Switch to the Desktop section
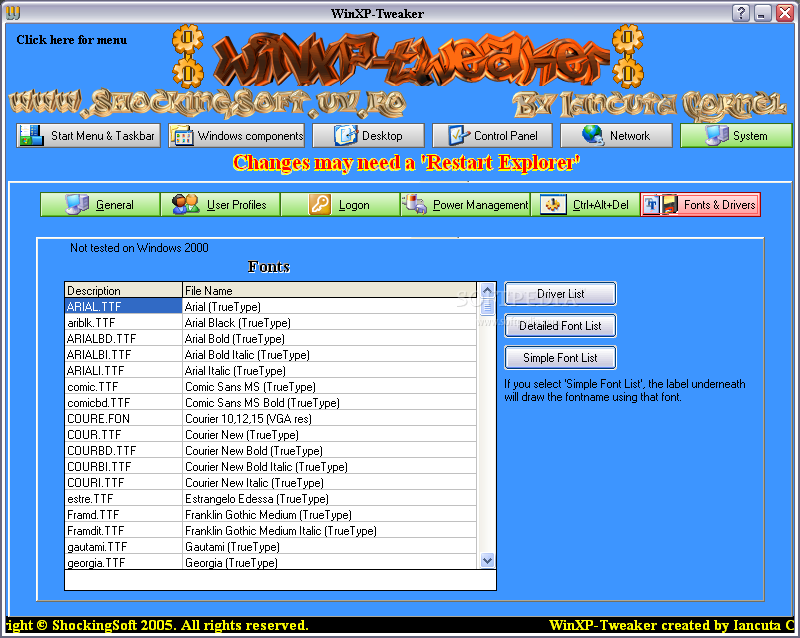The width and height of the screenshot is (800, 638). click(x=368, y=136)
